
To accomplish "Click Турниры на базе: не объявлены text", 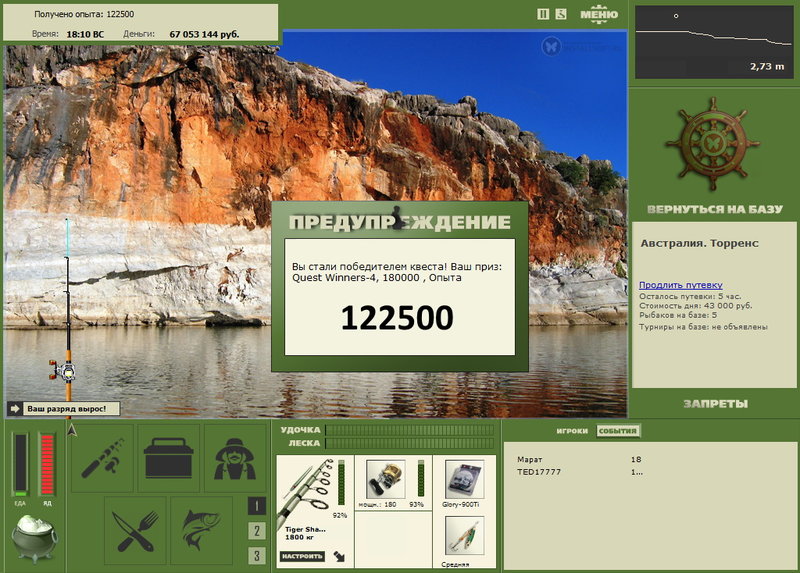I will (x=703, y=327).
